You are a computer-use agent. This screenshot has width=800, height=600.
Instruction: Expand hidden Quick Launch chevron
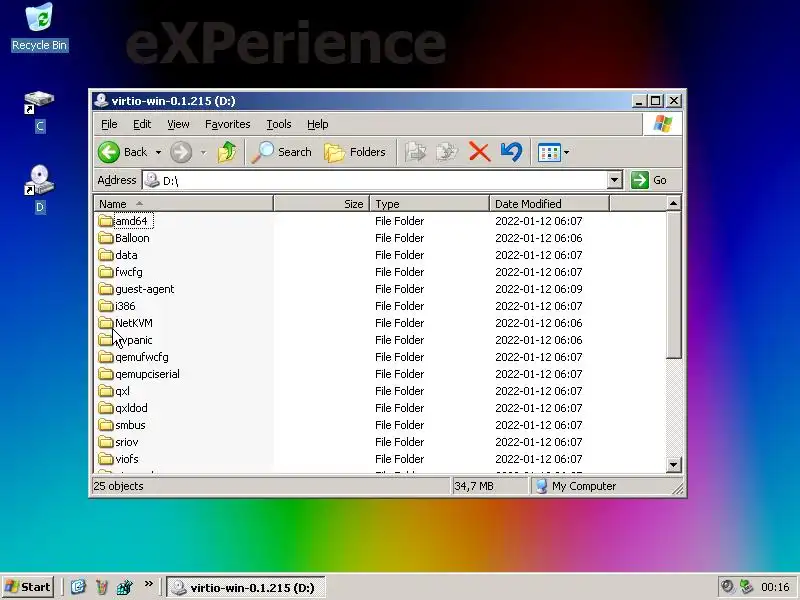point(148,583)
